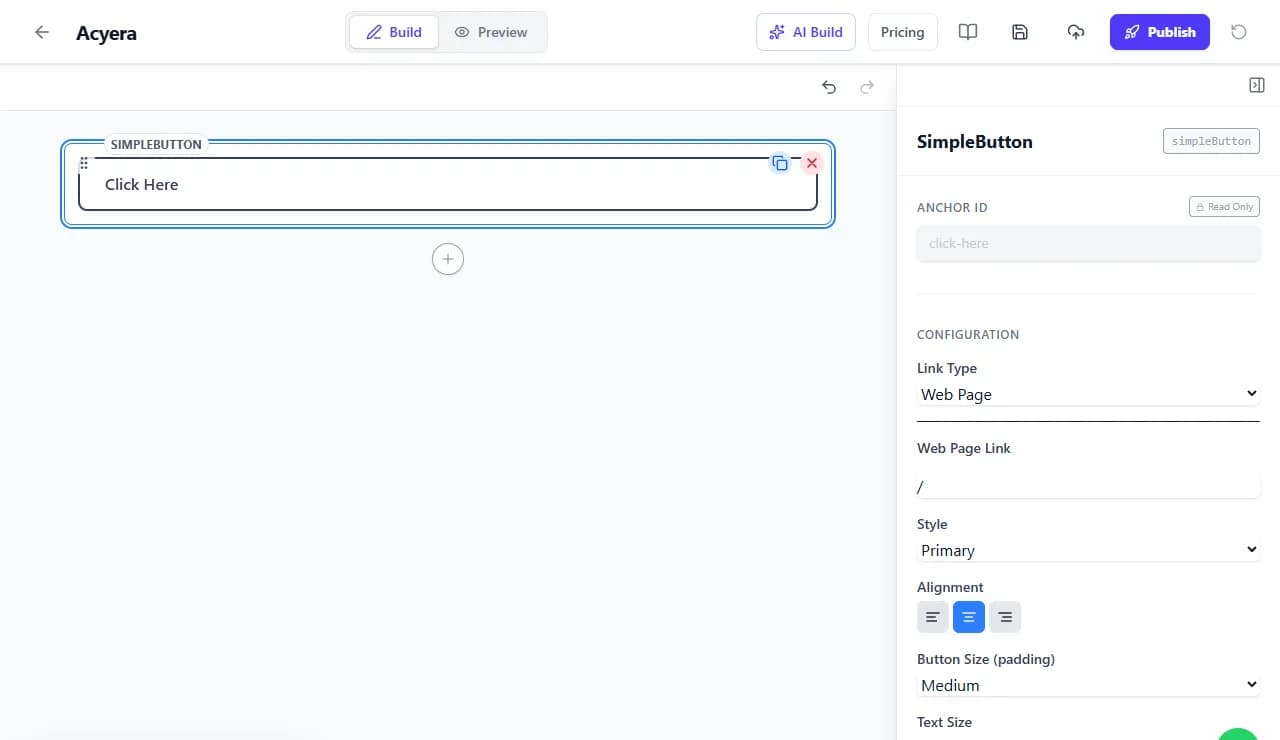This screenshot has width=1280, height=740.
Task: Click the SimpleButton heading in properties panel
Action: [x=975, y=142]
